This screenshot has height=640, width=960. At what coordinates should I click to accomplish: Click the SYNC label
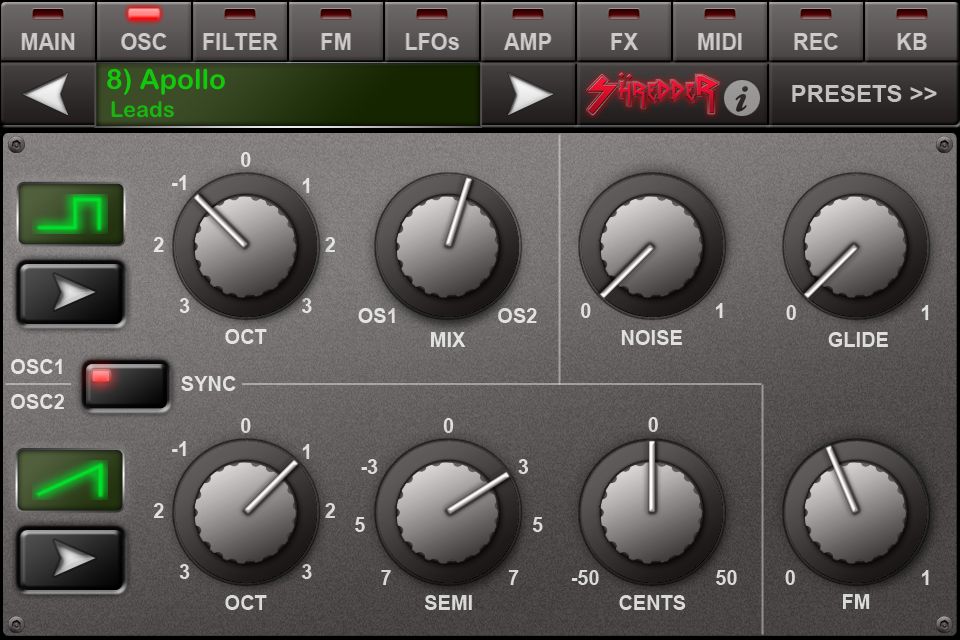pyautogui.click(x=208, y=384)
